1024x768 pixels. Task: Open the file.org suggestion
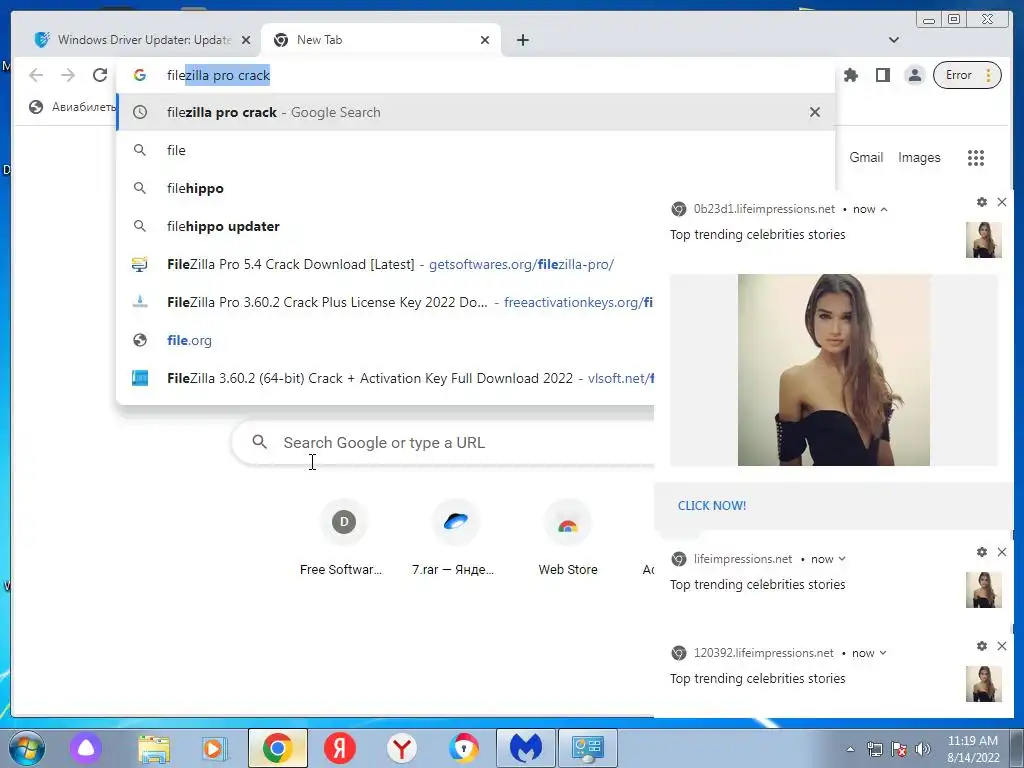coord(385,340)
